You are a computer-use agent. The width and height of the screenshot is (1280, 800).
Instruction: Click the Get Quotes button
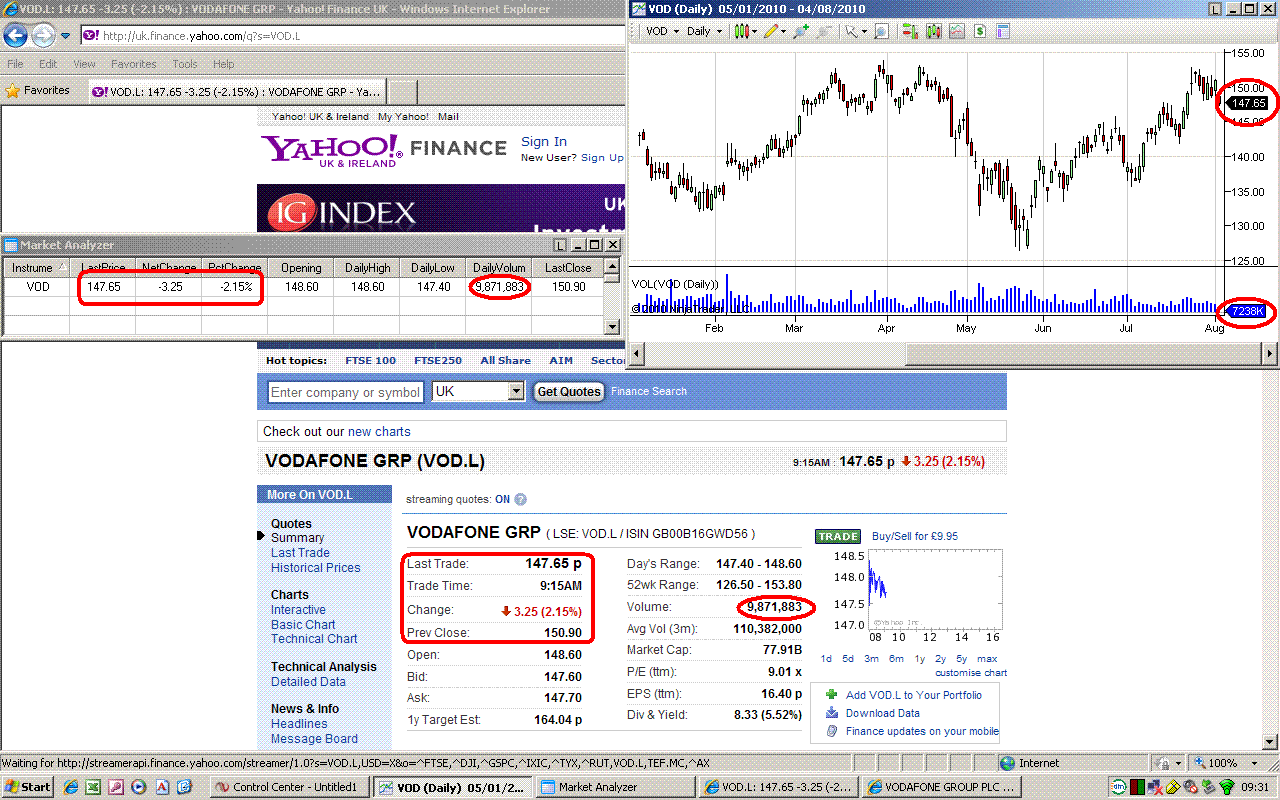coord(568,392)
